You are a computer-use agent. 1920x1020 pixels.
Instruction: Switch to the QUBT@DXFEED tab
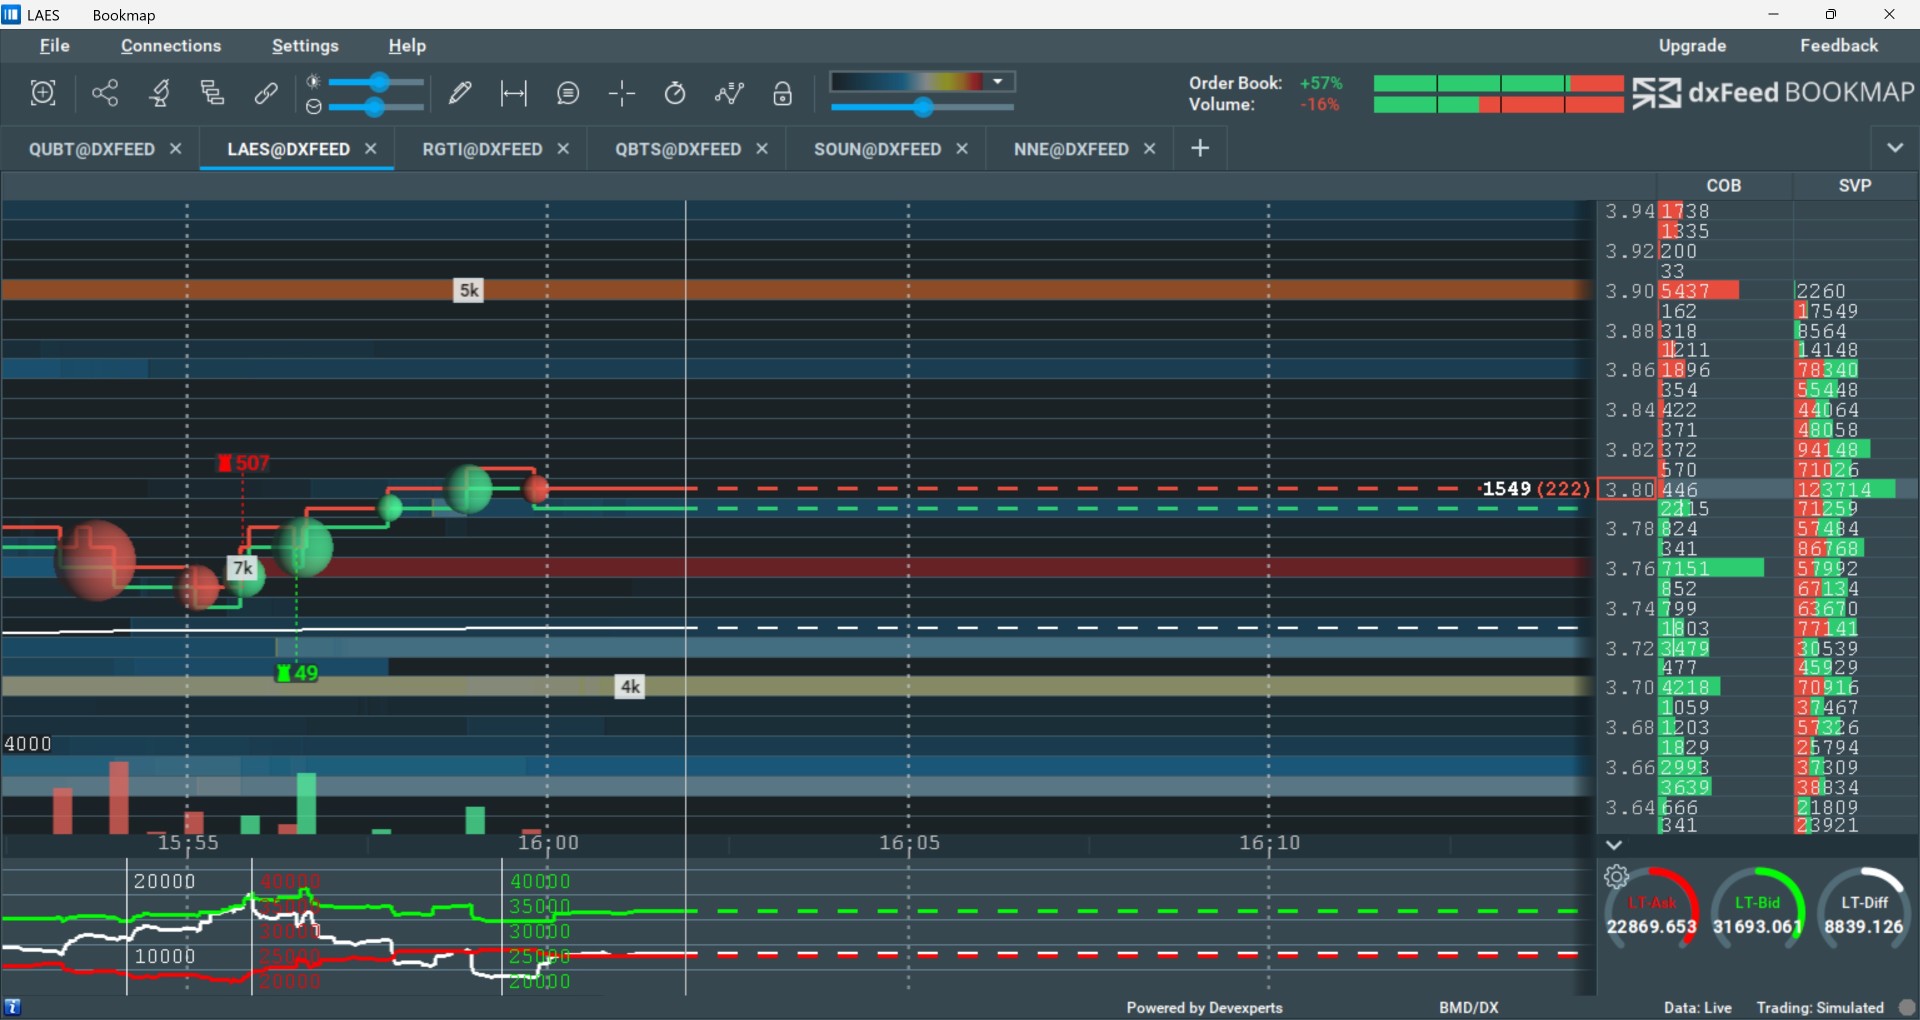click(x=92, y=149)
